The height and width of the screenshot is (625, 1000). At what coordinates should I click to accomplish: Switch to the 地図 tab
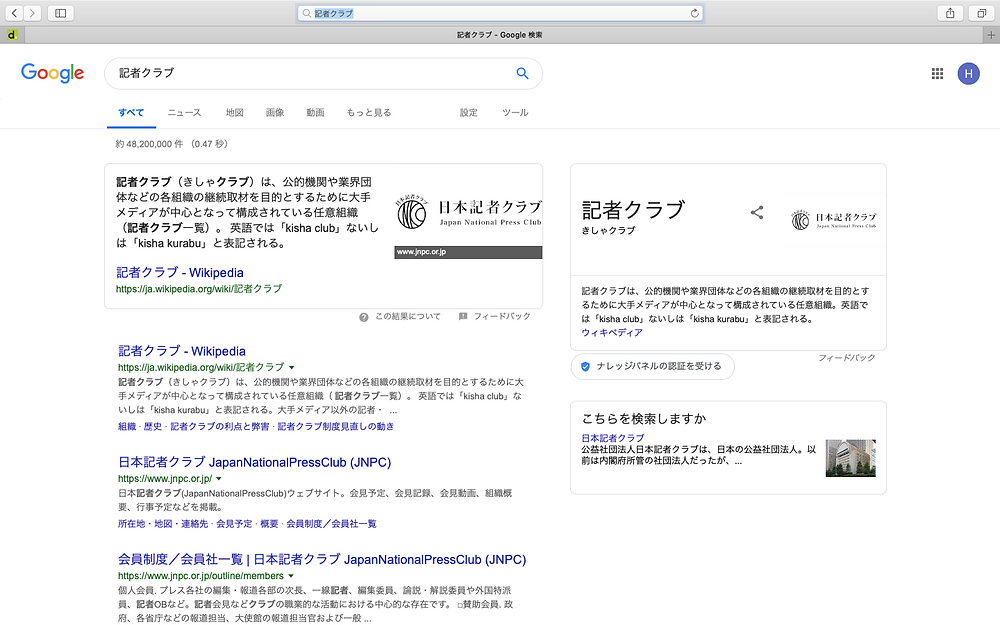point(234,113)
